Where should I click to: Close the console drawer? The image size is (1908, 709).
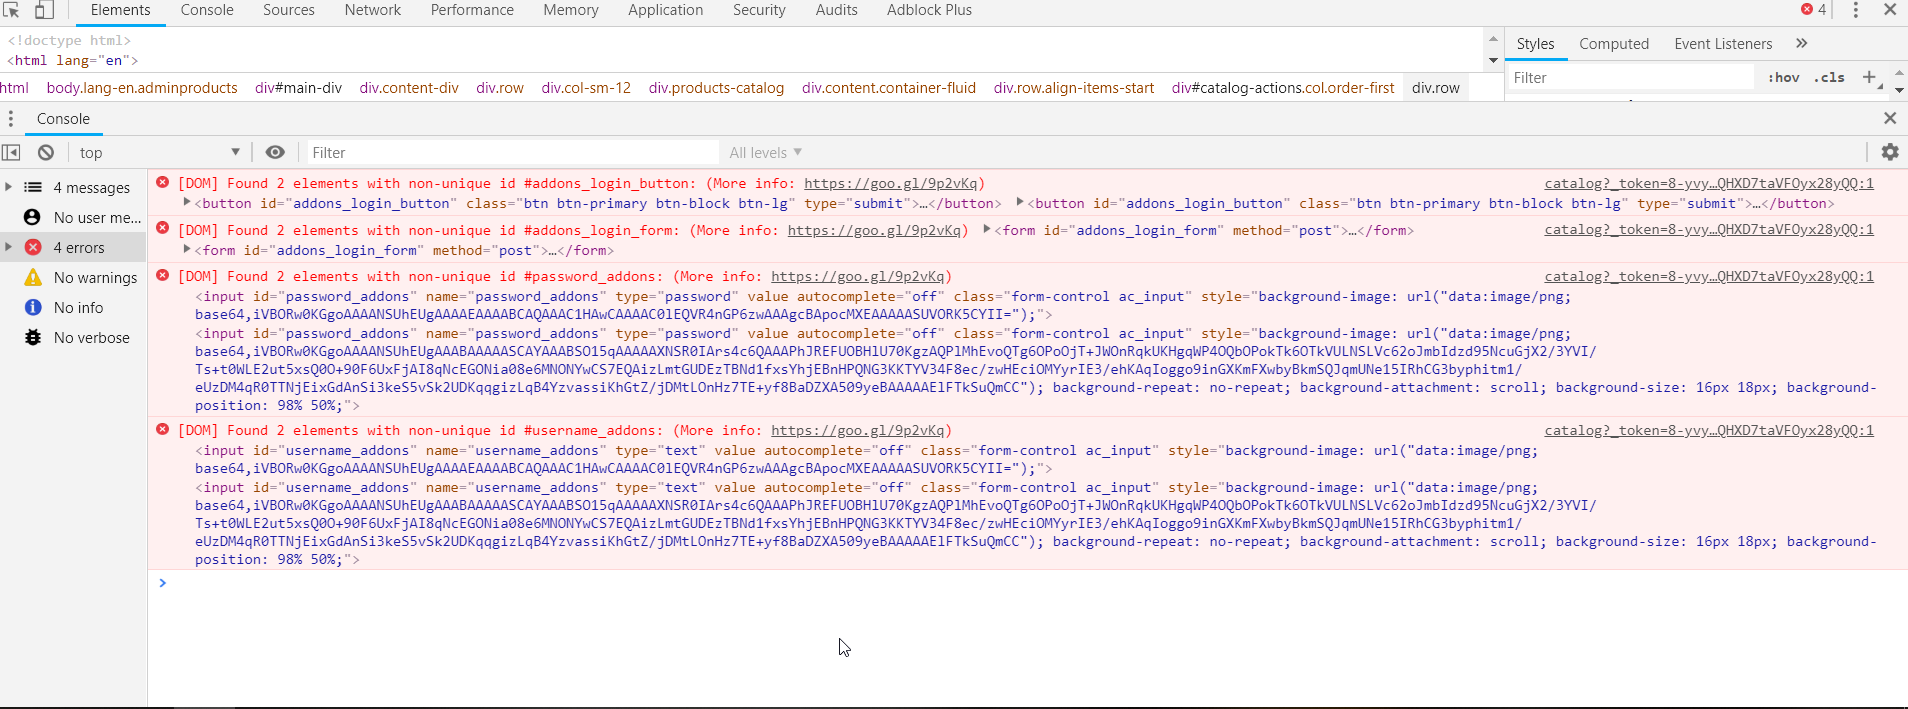pos(1890,118)
